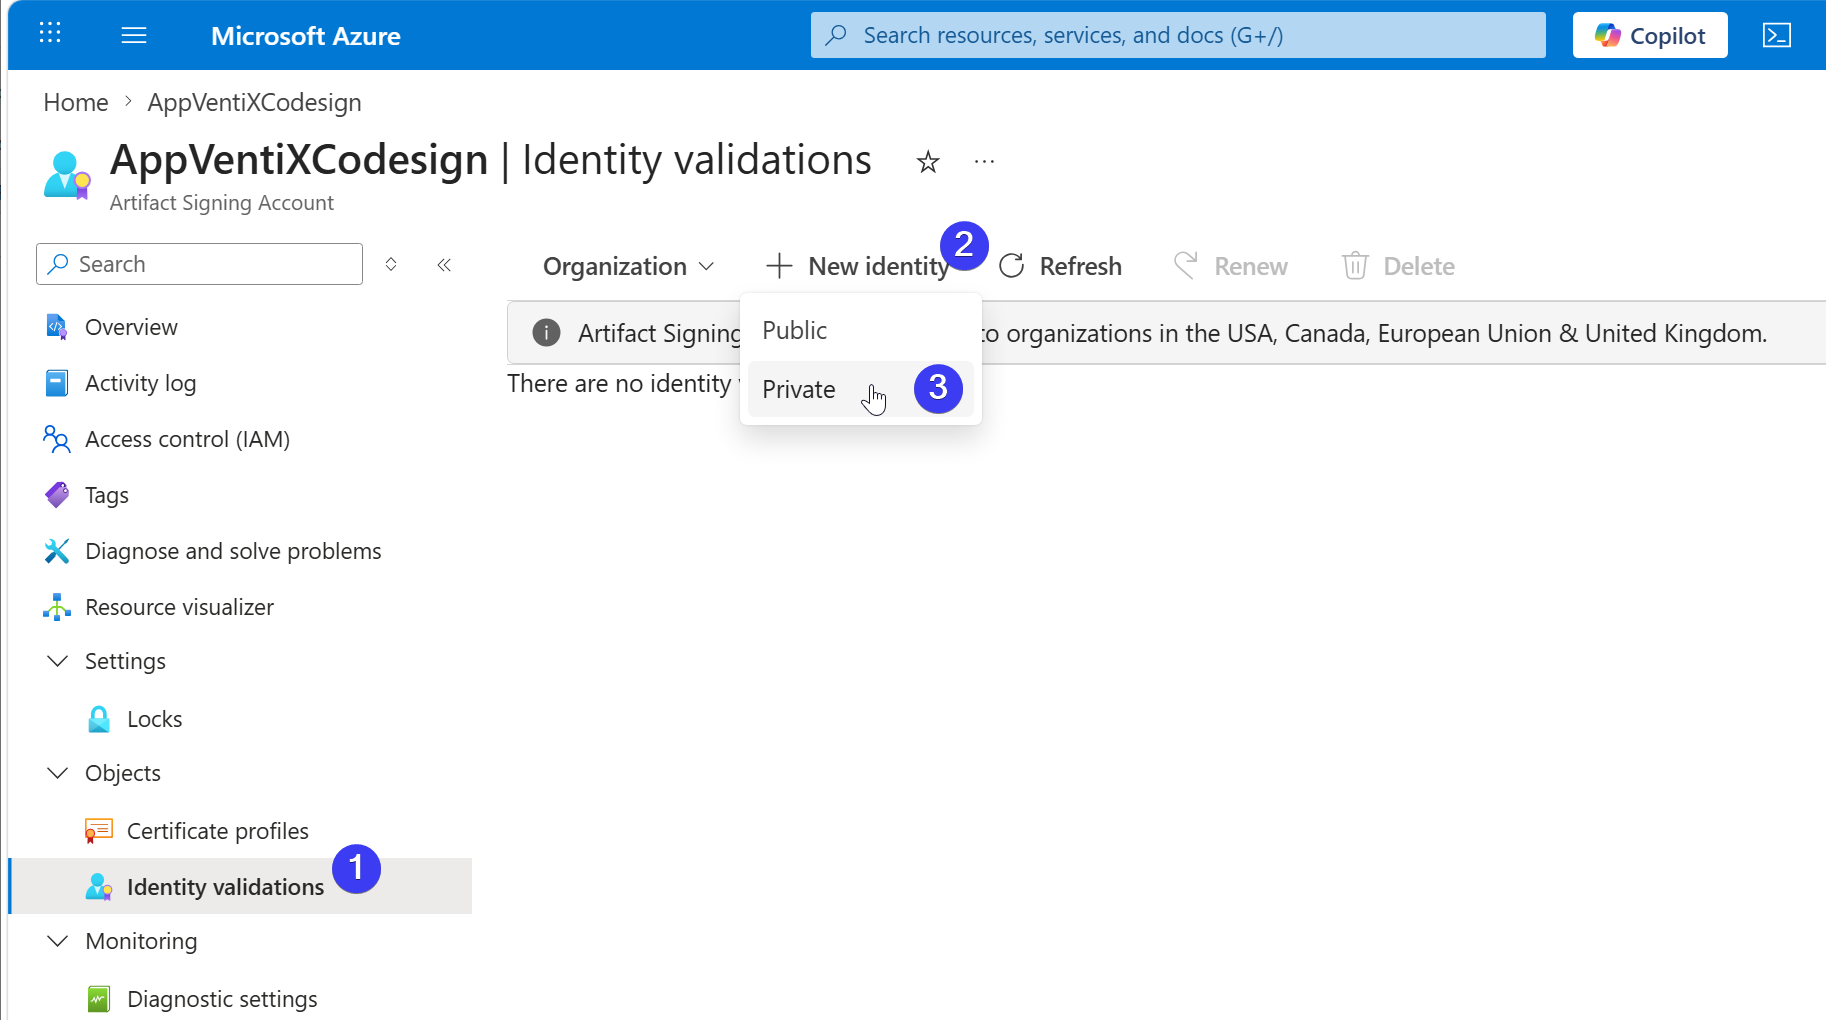Viewport: 1826px width, 1020px height.
Task: Open Diagnostic settings
Action: pyautogui.click(x=222, y=999)
